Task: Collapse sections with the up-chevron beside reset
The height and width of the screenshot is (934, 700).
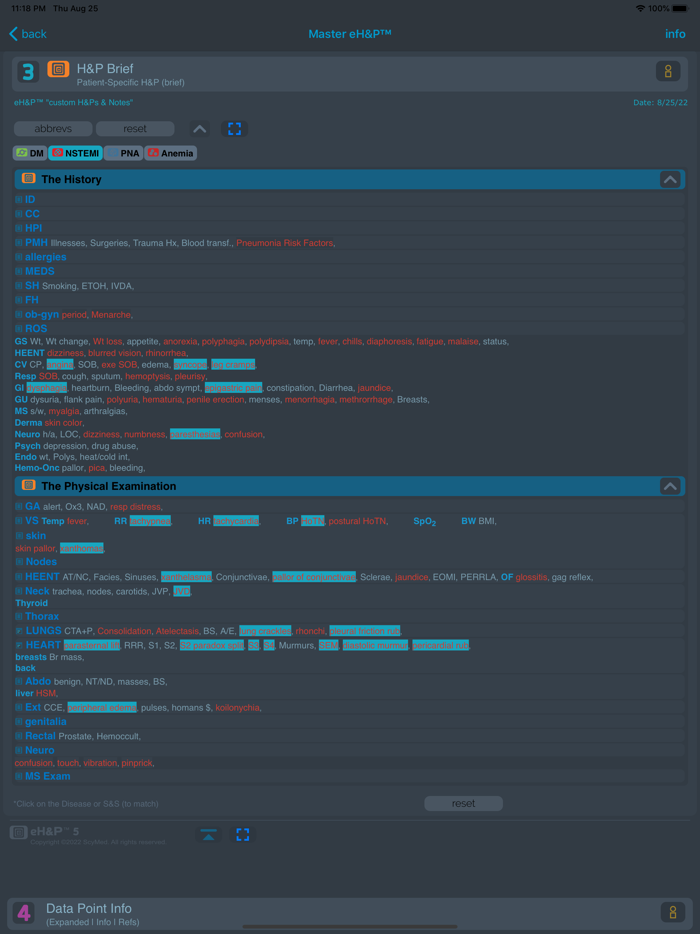Action: coord(200,129)
